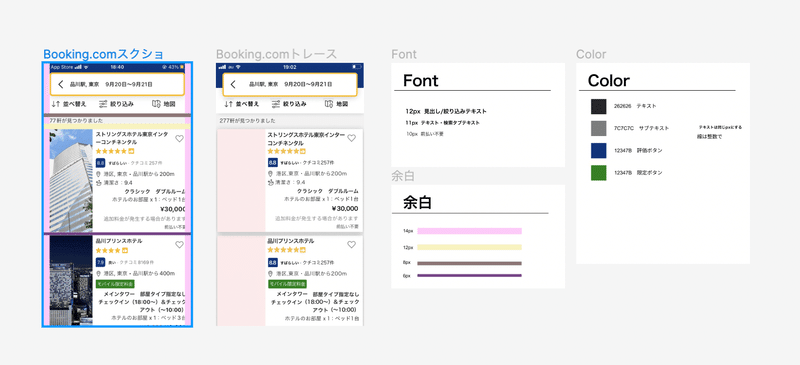Select the navy blue 評価ボタン swatch
Viewport: 800px width, 365px height.
coord(598,151)
